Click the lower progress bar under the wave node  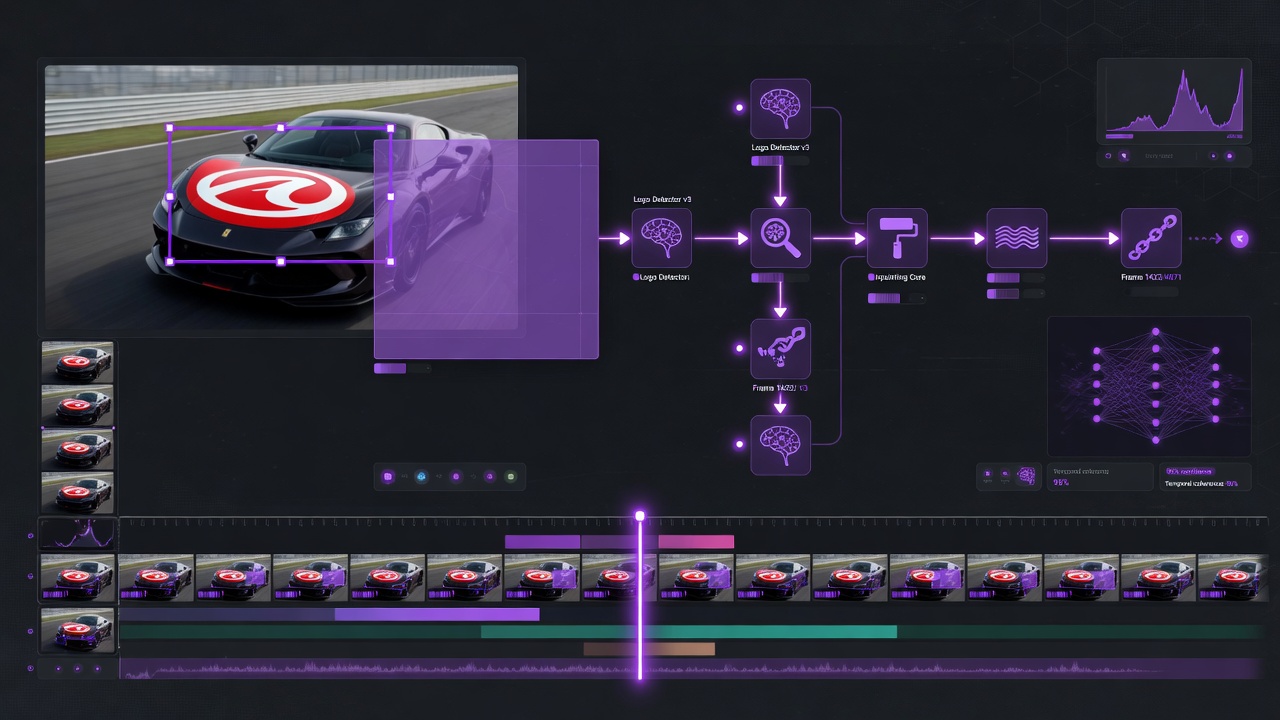tap(1015, 294)
